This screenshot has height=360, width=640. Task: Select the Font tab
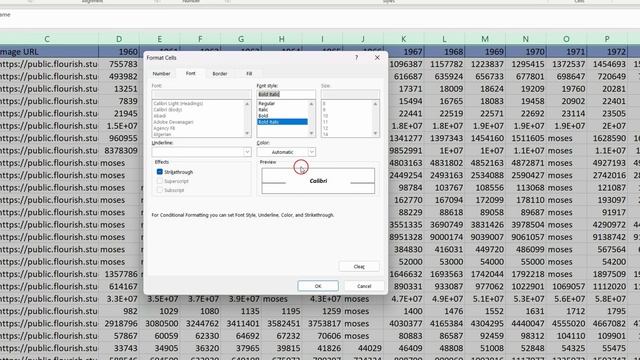pos(191,73)
